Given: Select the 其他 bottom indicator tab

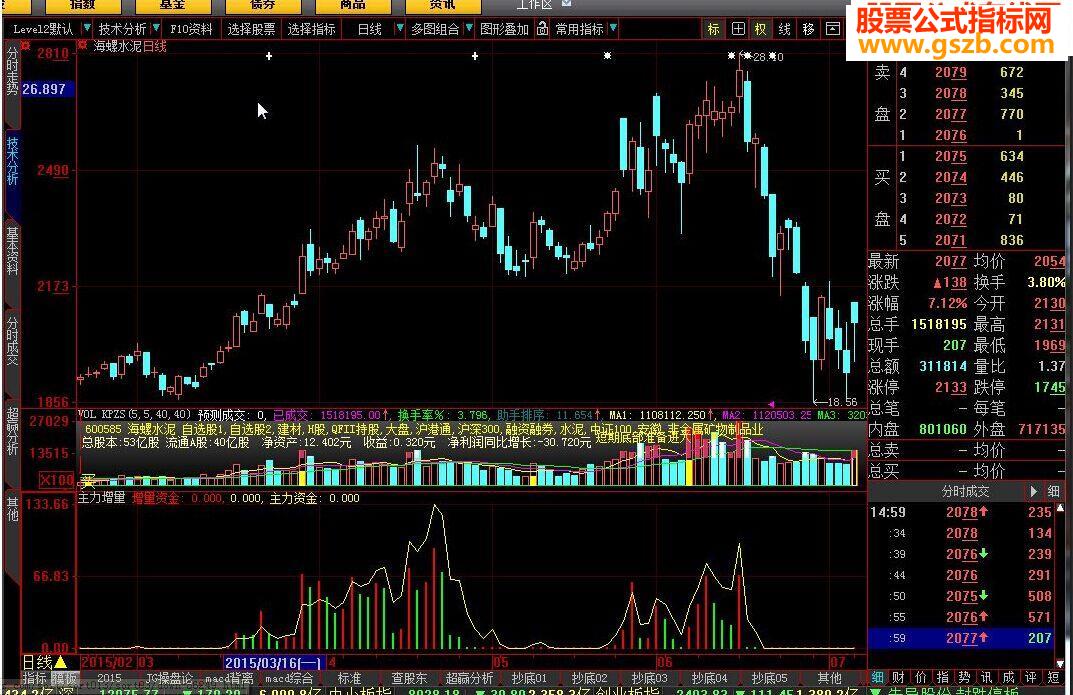Looking at the screenshot, I should [x=829, y=678].
